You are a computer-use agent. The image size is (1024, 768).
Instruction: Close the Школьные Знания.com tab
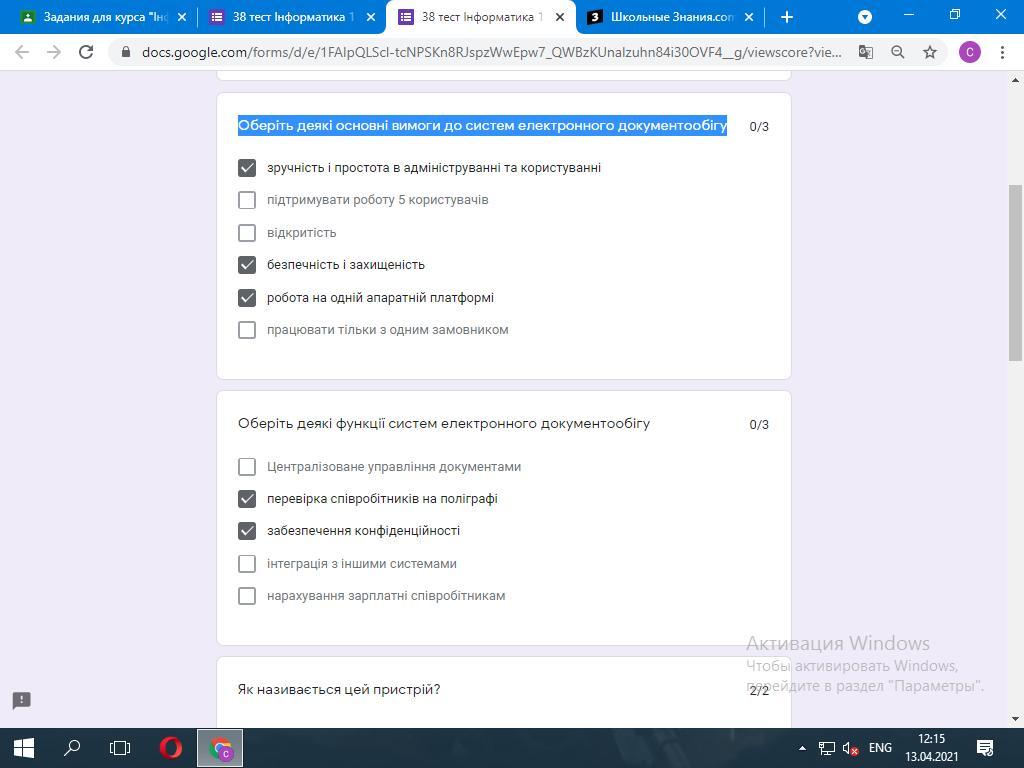click(749, 18)
